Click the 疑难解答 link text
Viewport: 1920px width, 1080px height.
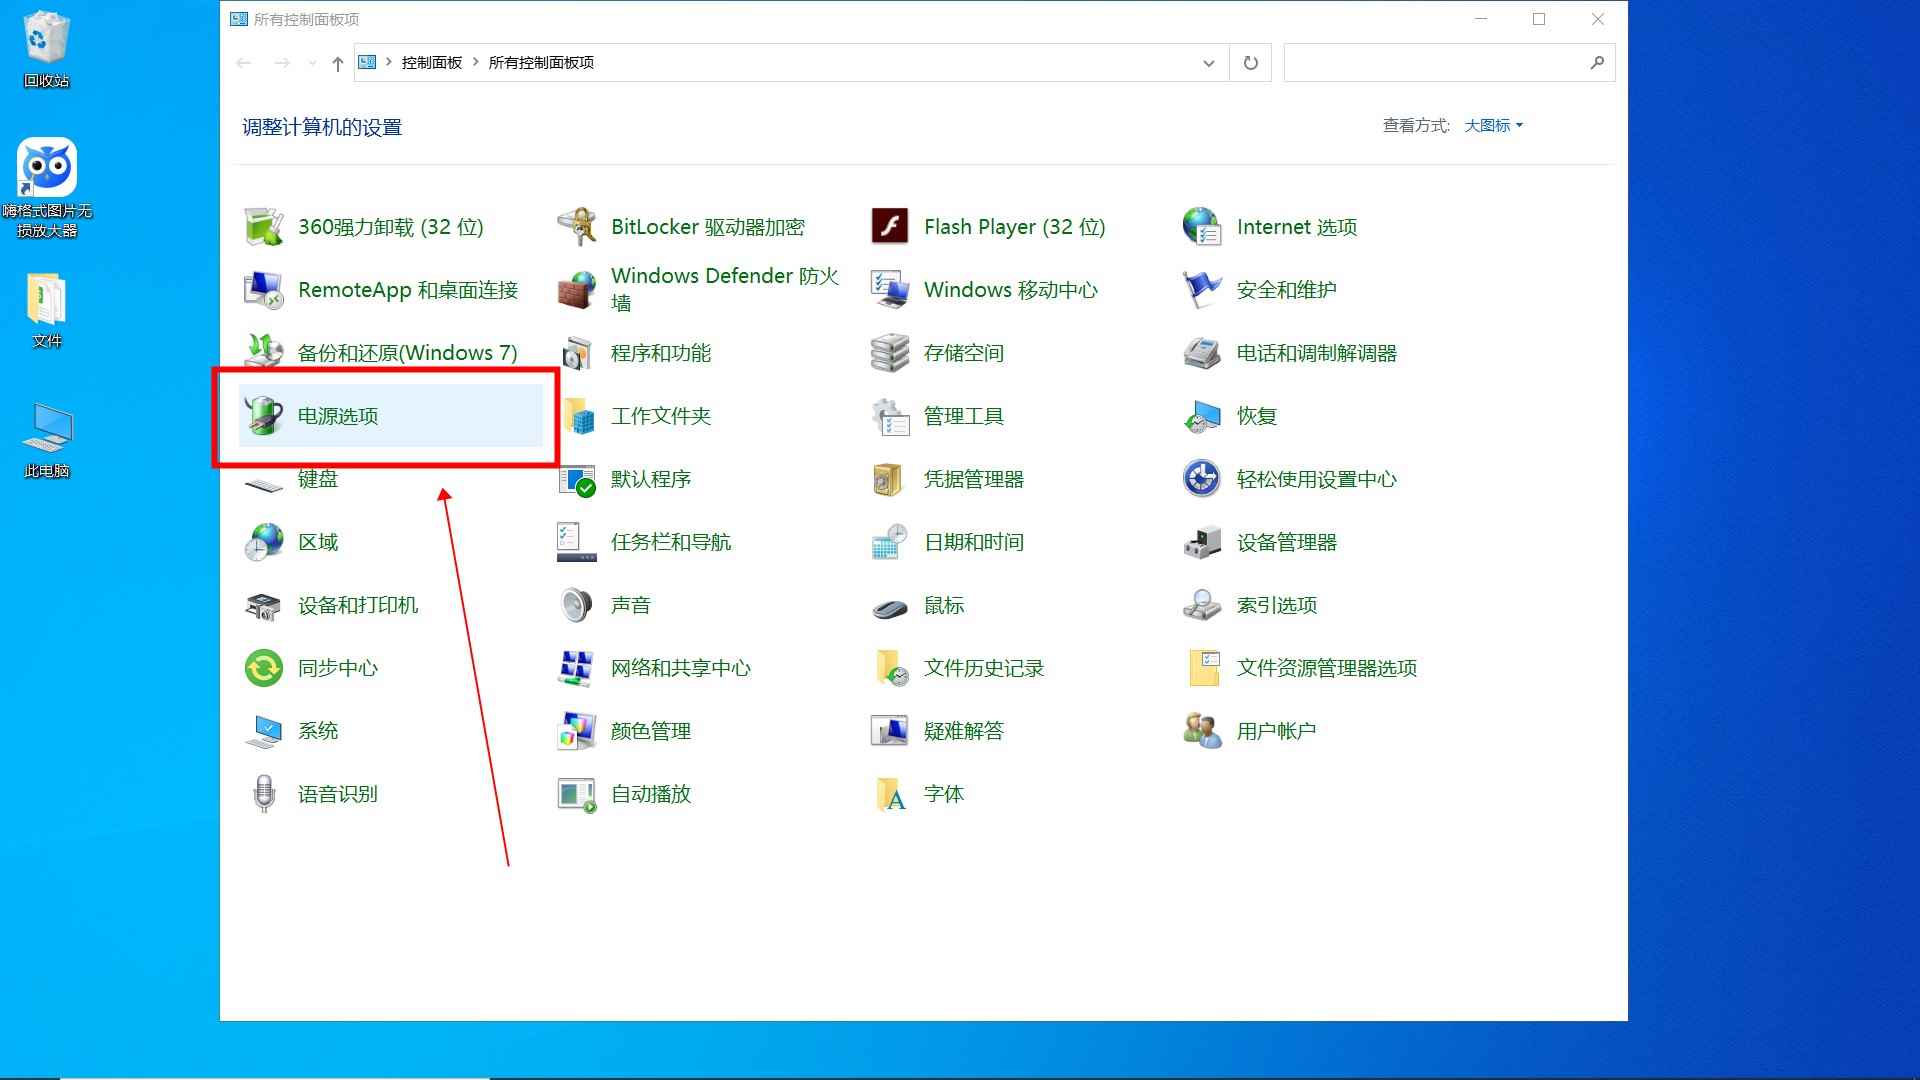964,731
